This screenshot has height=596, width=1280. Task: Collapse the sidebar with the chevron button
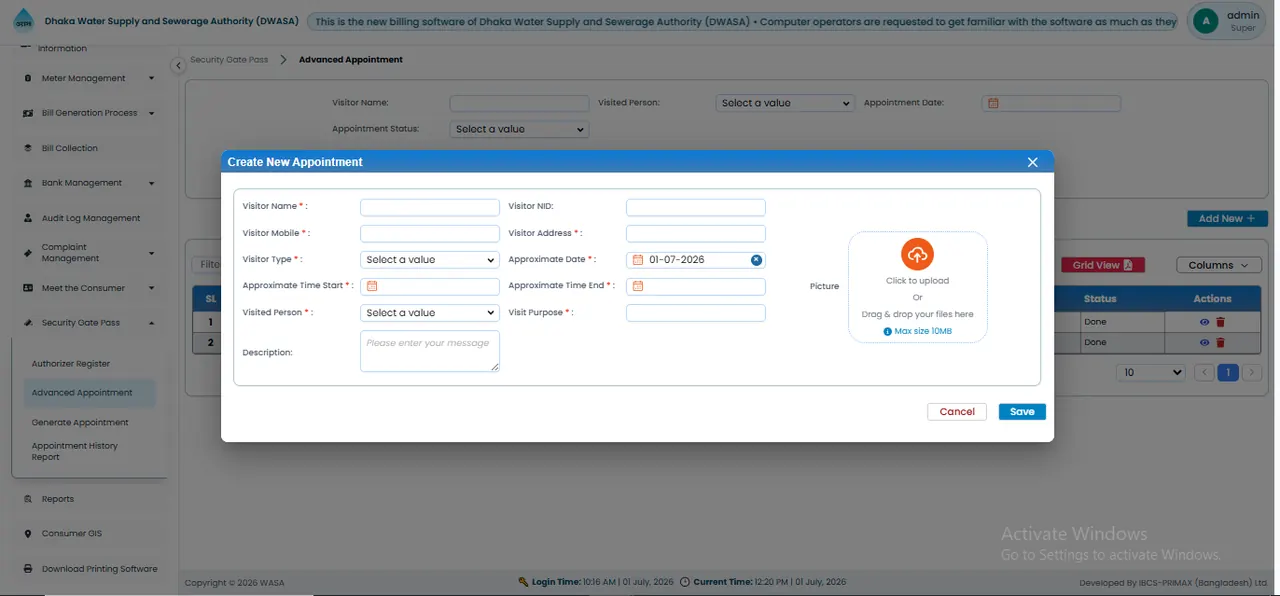(x=178, y=66)
